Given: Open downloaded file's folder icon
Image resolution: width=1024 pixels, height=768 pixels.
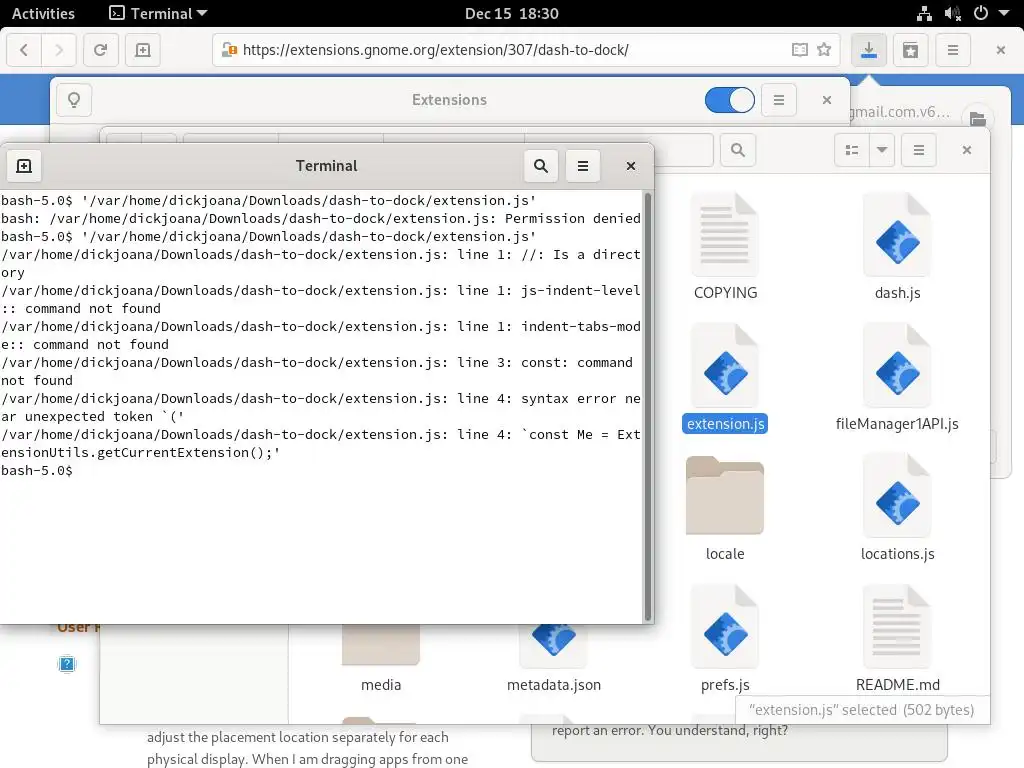Looking at the screenshot, I should tap(977, 118).
